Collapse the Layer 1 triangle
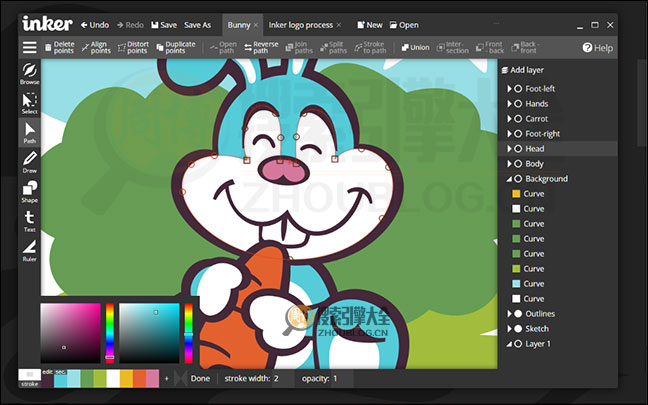The height and width of the screenshot is (405, 648). [510, 344]
